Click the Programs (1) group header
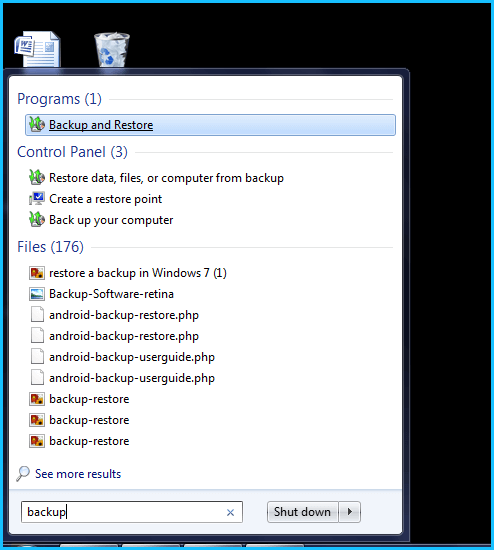Image resolution: width=494 pixels, height=550 pixels. click(59, 99)
